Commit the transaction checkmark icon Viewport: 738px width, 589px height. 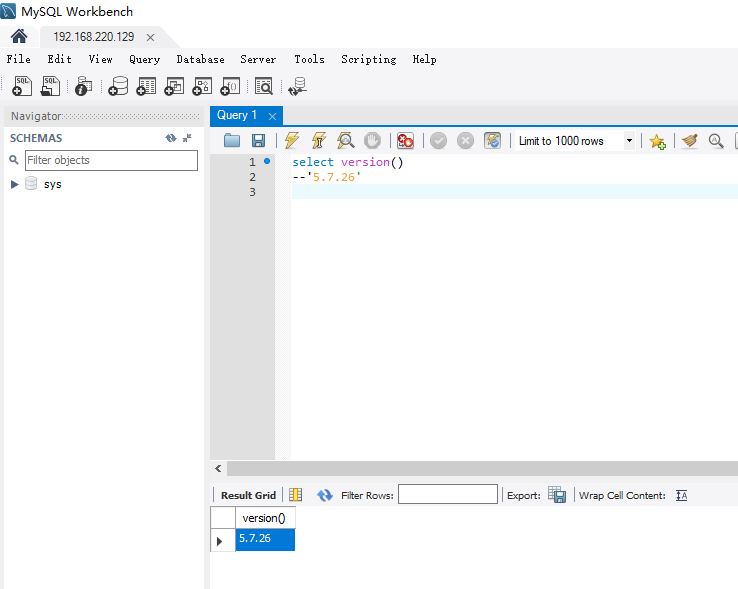pyautogui.click(x=438, y=140)
